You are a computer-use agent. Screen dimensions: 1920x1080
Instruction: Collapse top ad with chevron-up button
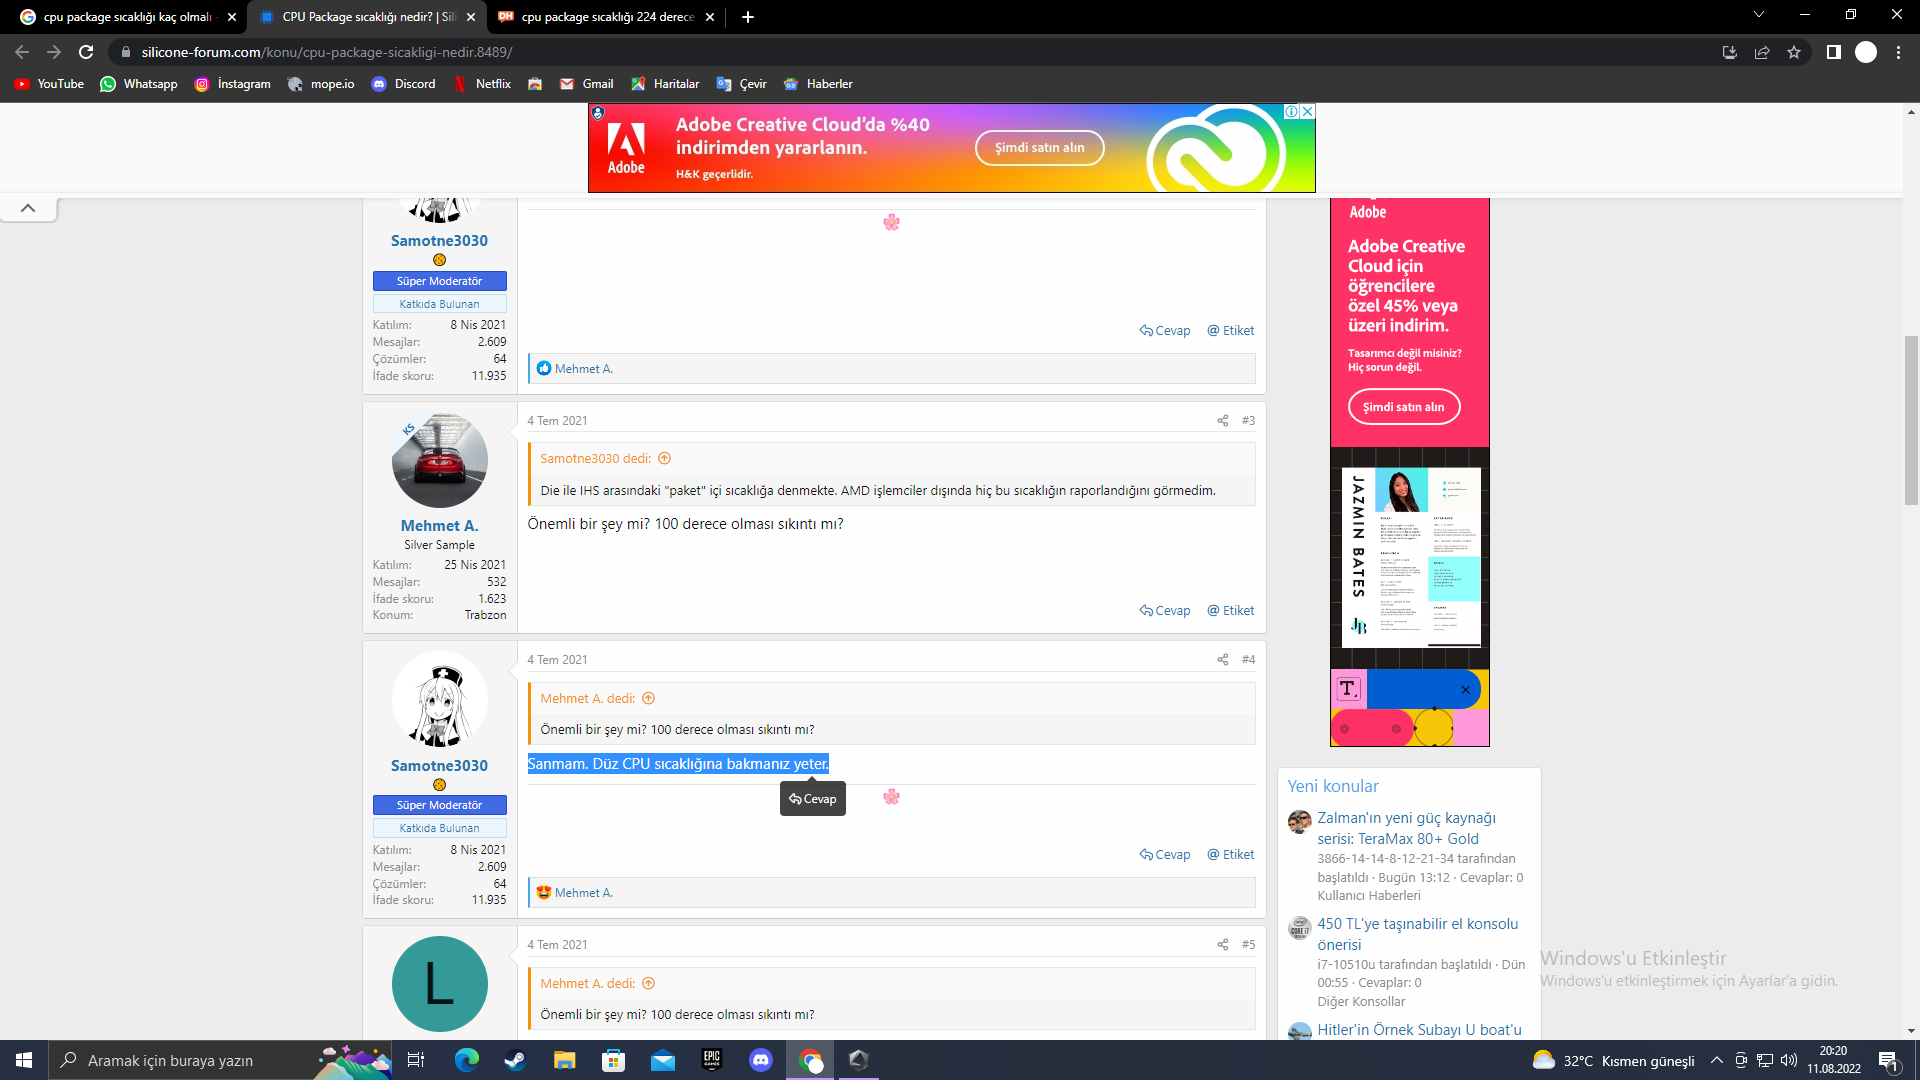pyautogui.click(x=28, y=208)
